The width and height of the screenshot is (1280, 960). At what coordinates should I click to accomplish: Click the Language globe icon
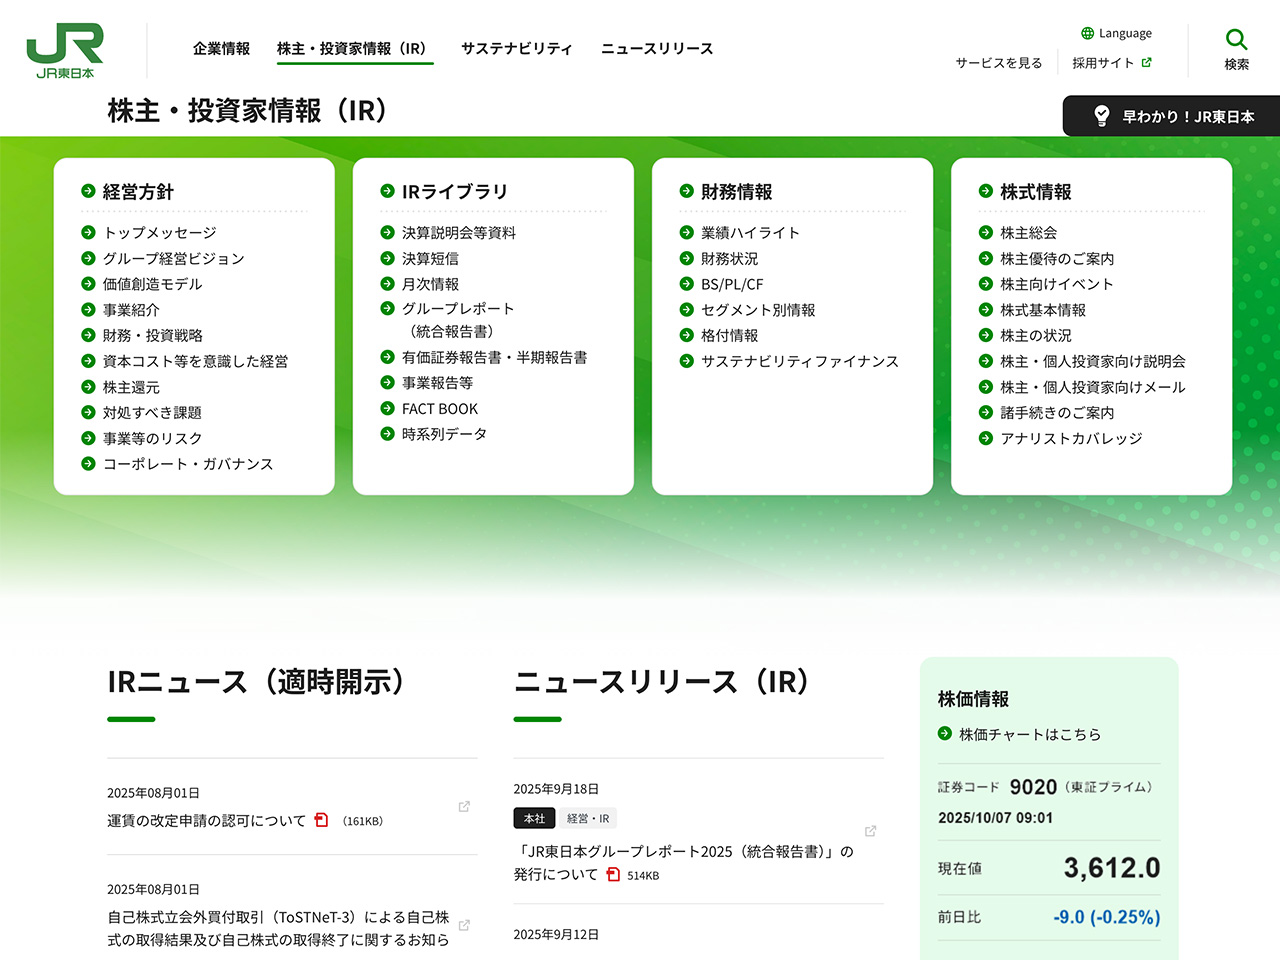tap(1087, 33)
